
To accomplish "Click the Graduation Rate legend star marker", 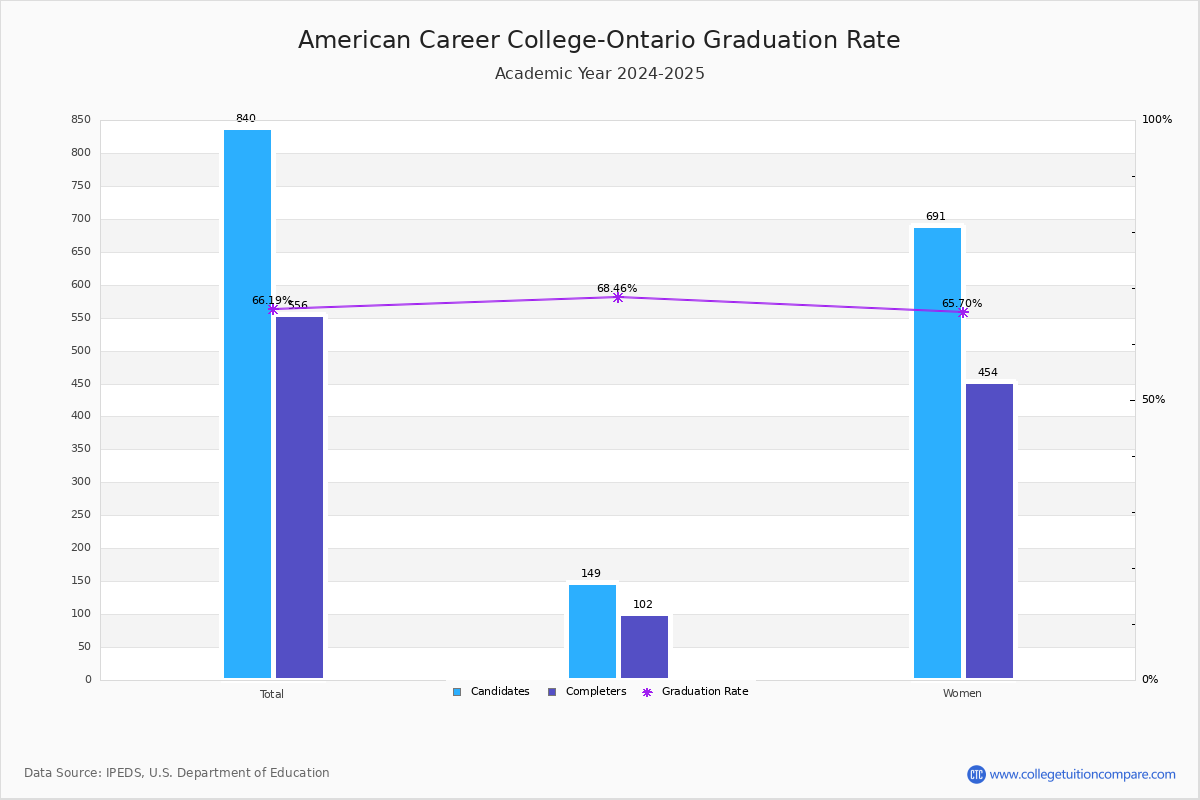I will (647, 692).
